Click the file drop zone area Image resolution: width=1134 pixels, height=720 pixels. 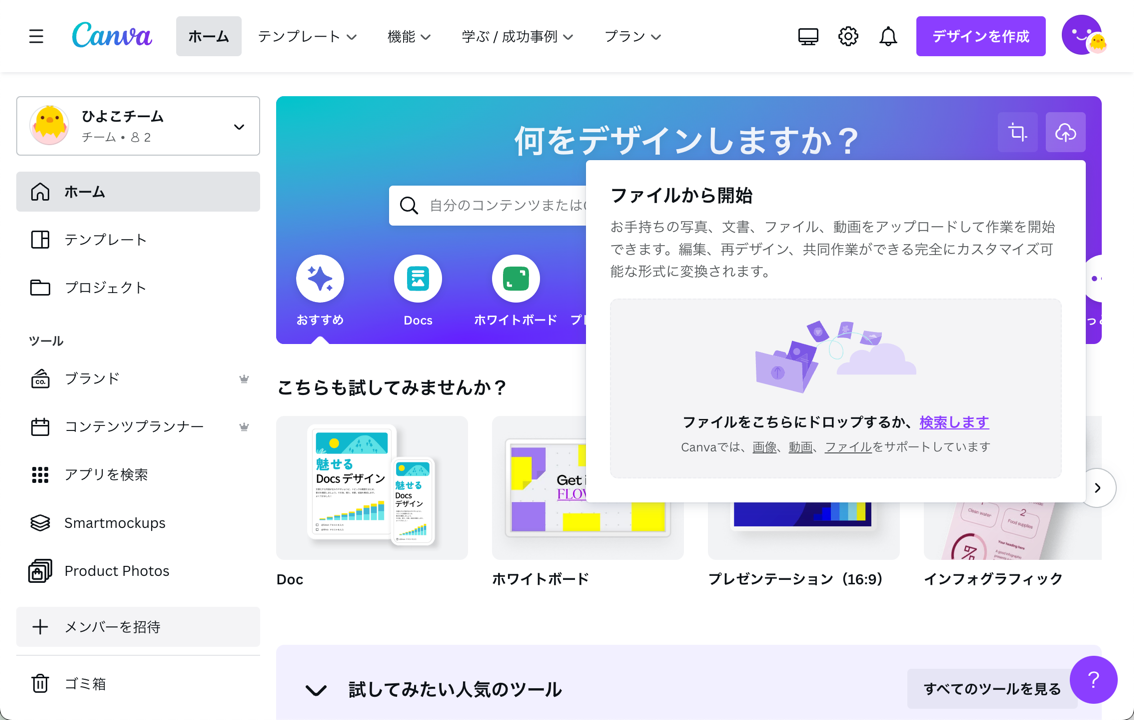pos(835,388)
